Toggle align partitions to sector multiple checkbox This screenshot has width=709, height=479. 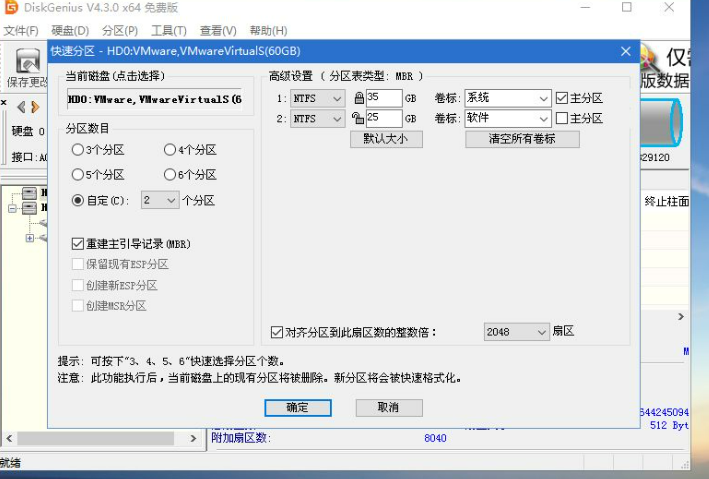point(277,332)
